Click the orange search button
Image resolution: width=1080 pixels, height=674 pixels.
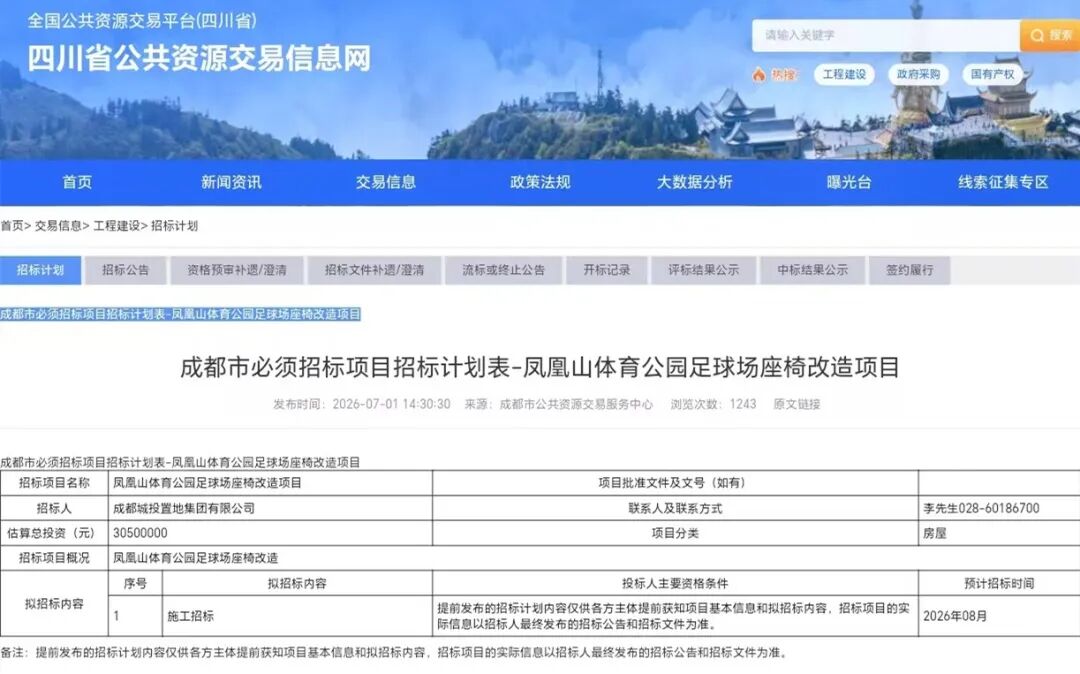point(1050,35)
